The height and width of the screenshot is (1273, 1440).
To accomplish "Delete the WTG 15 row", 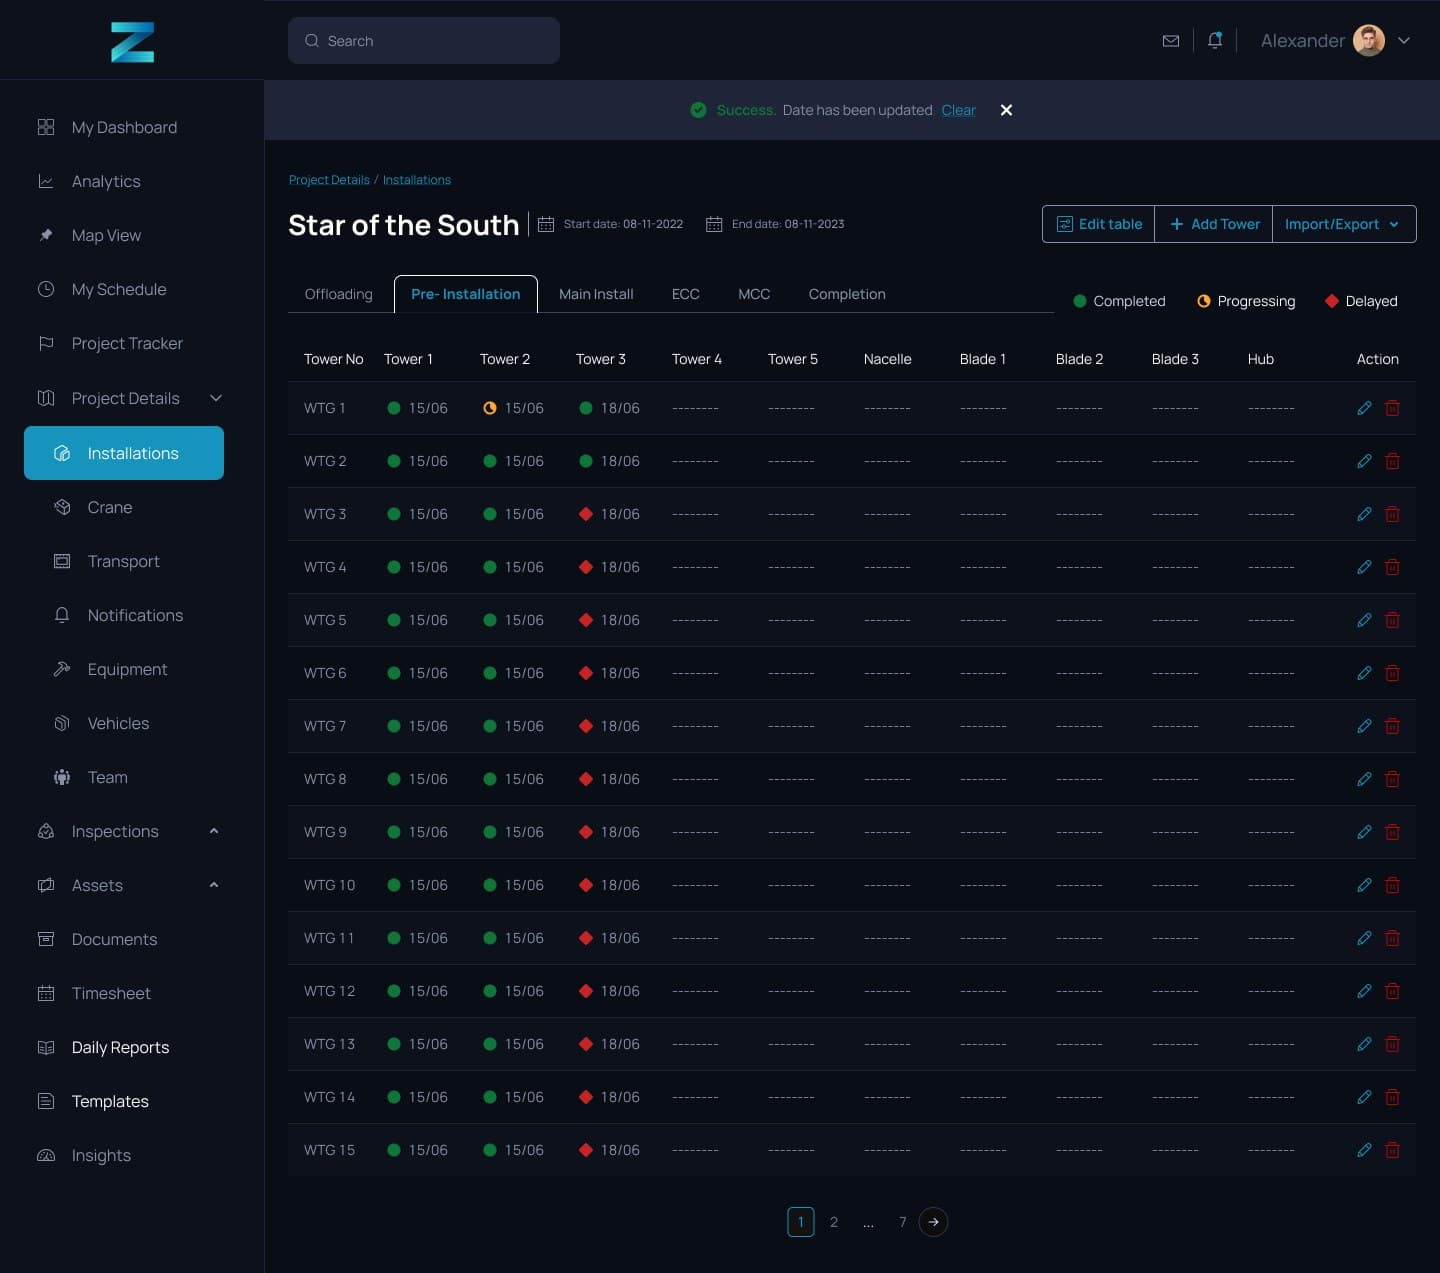I will tap(1392, 1150).
